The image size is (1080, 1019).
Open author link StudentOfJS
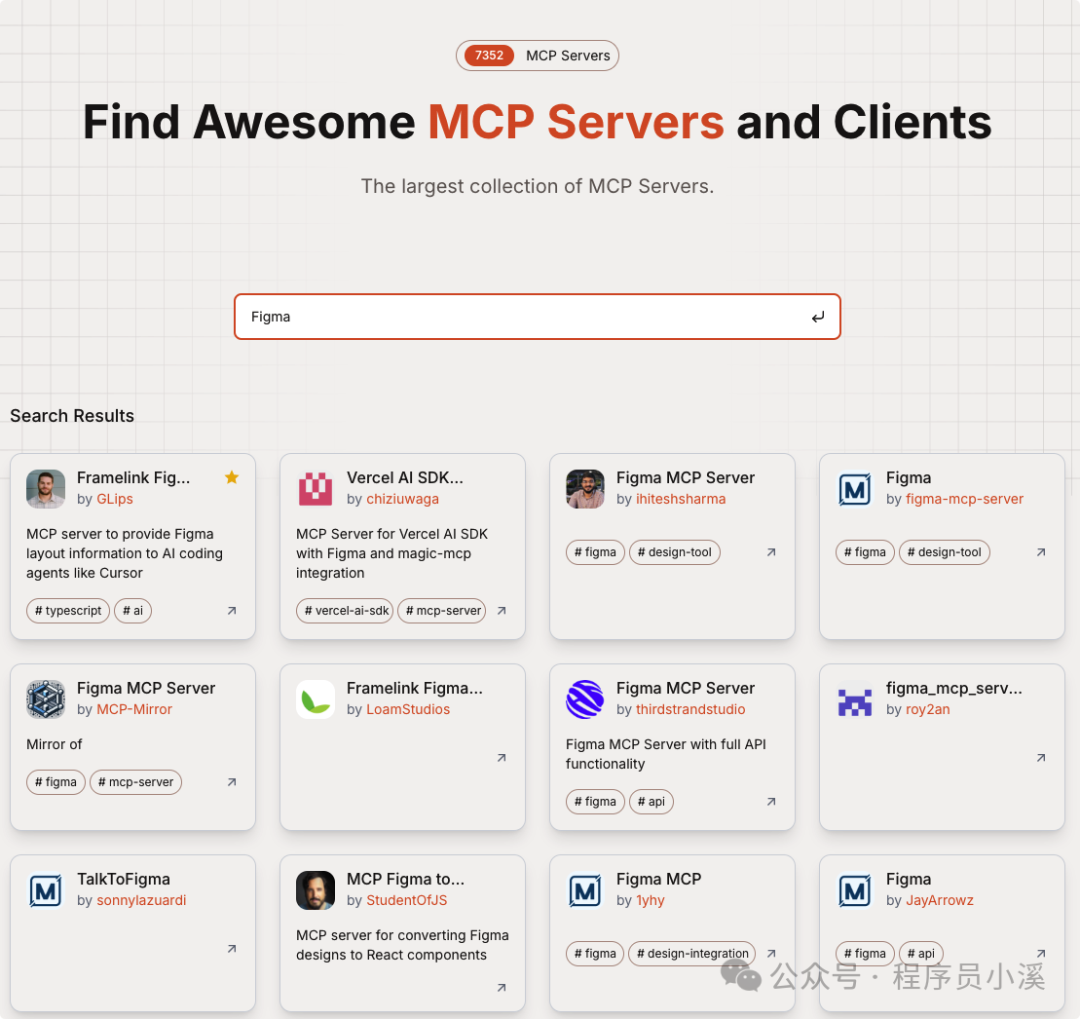click(x=406, y=900)
